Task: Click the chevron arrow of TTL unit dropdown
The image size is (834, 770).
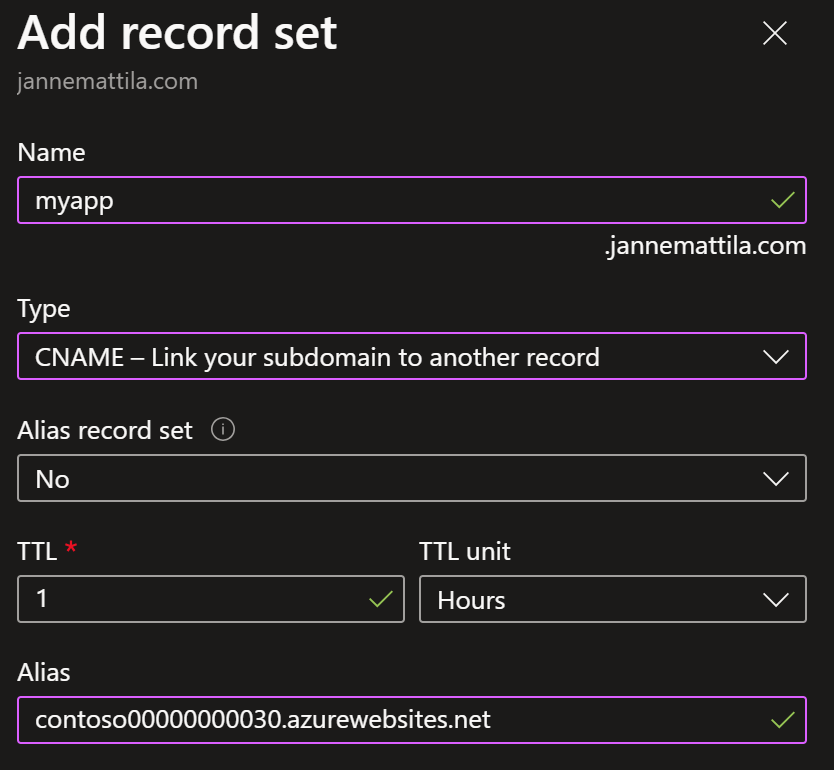Action: pyautogui.click(x=775, y=600)
